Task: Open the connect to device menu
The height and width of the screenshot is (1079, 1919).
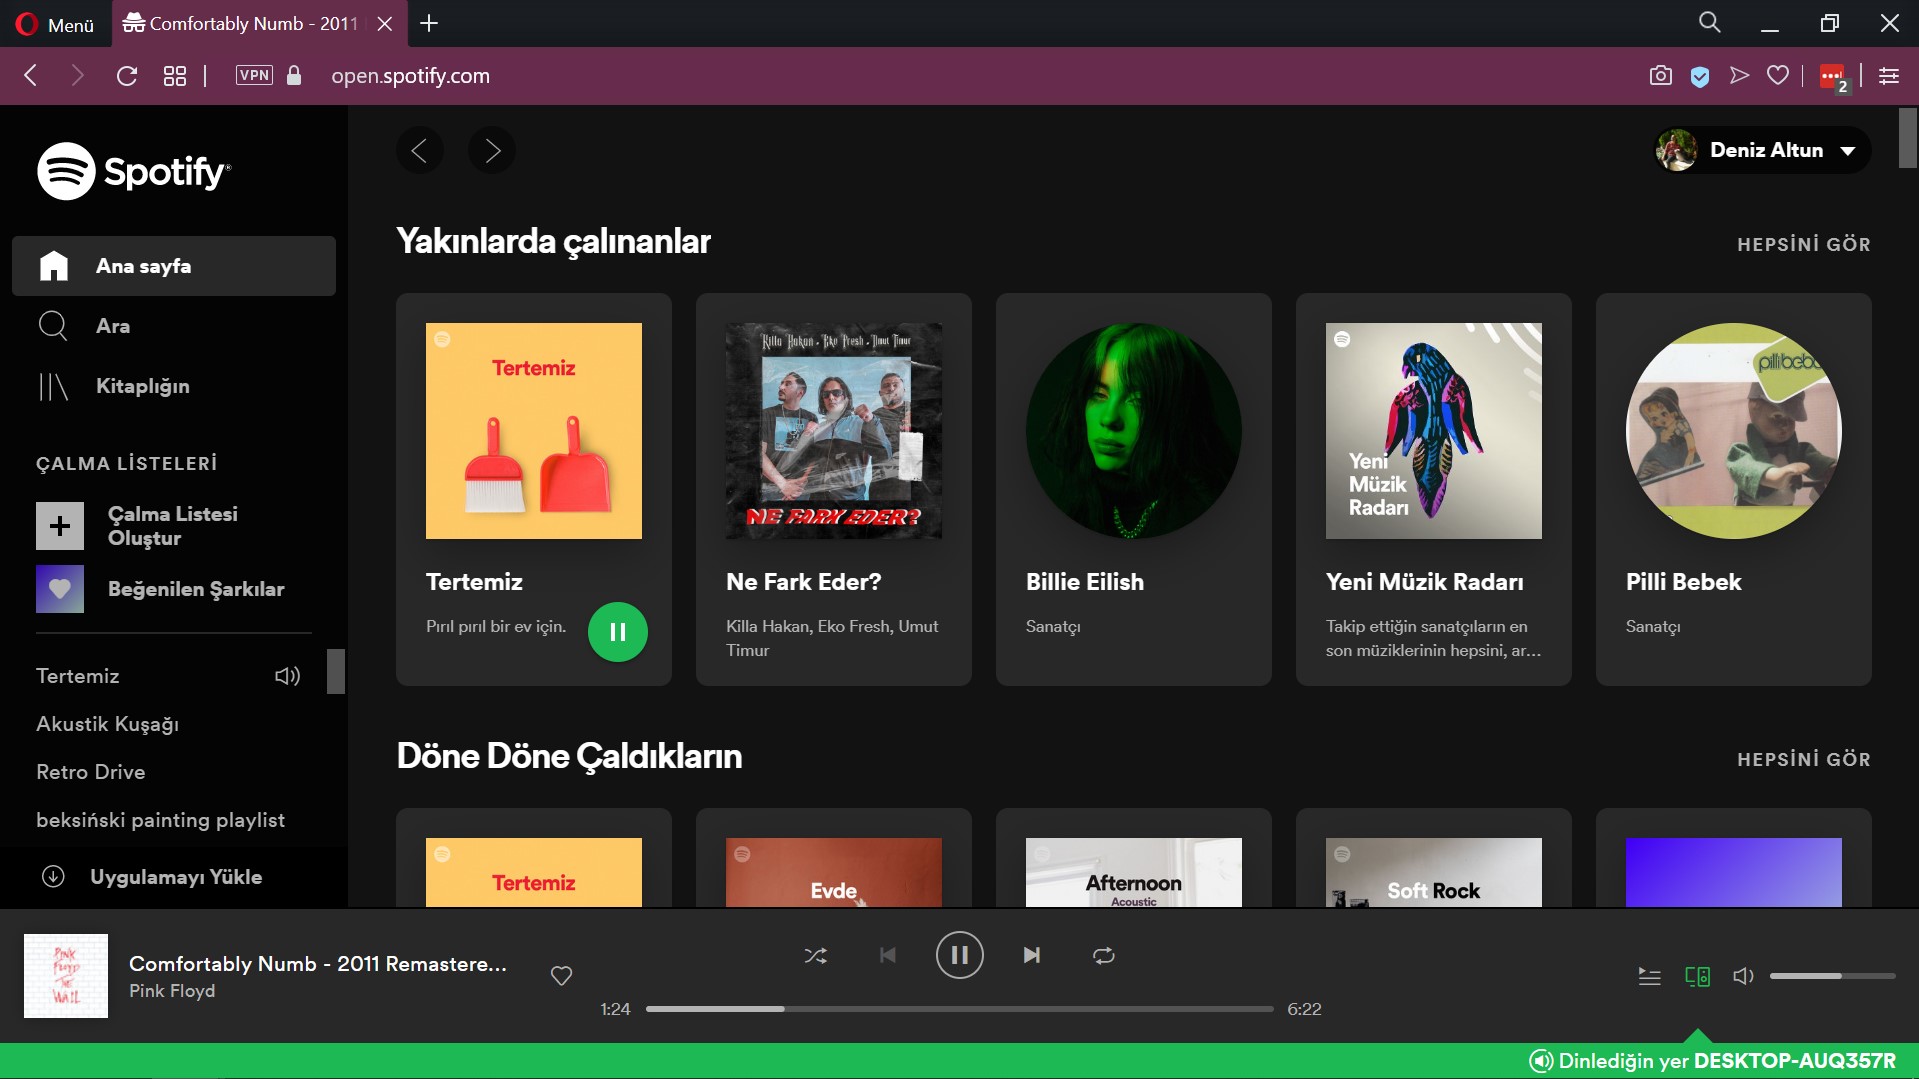Action: click(x=1697, y=976)
